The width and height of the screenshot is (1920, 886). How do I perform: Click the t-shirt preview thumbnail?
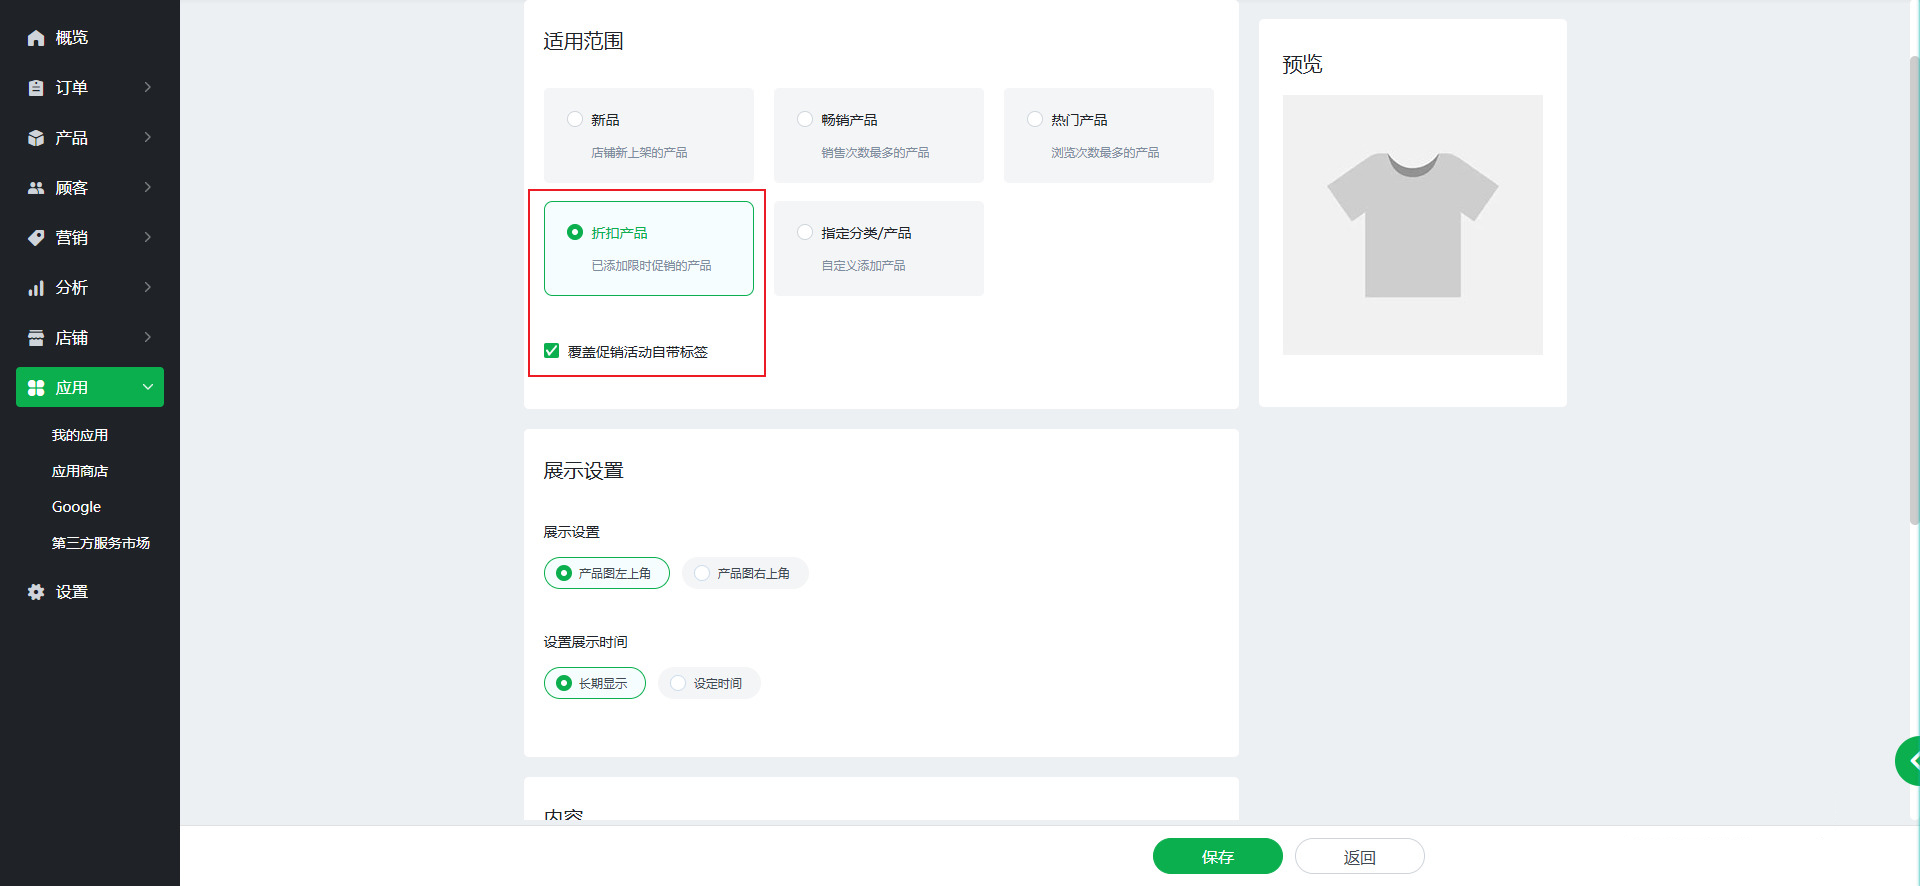pyautogui.click(x=1412, y=225)
